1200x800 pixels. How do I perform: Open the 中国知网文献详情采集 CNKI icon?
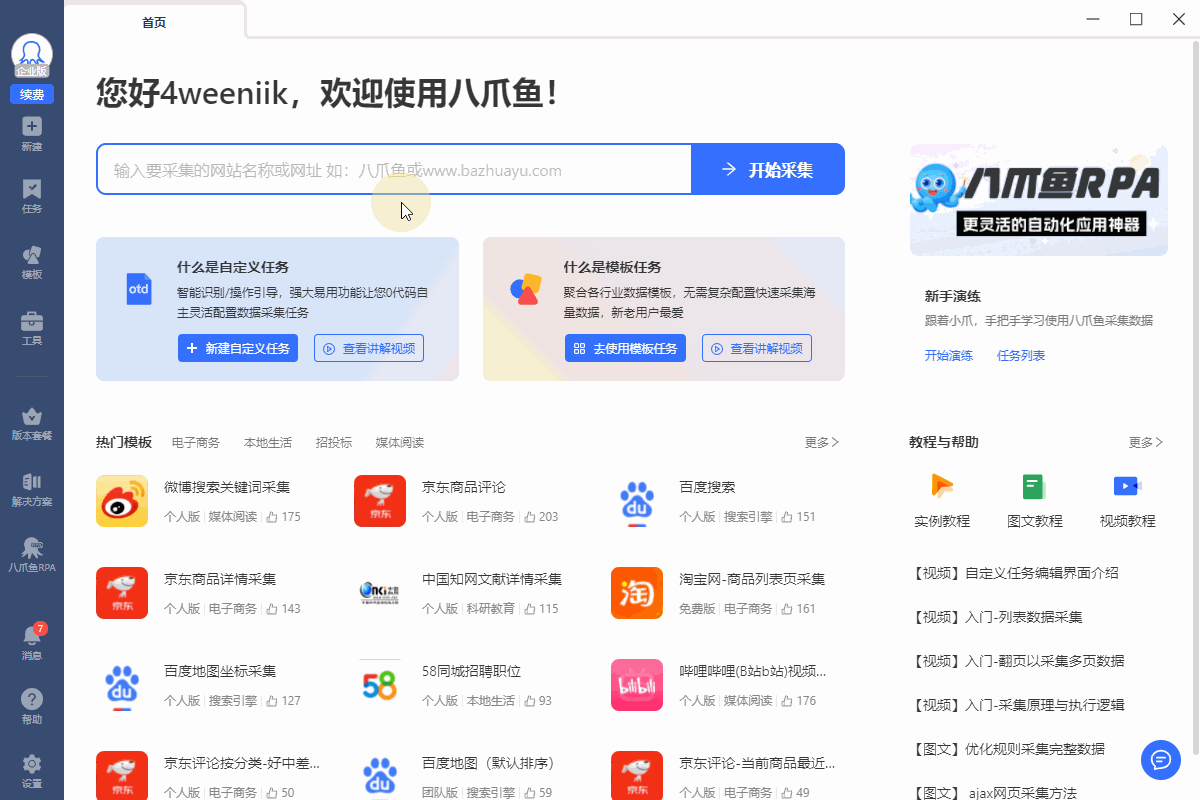[380, 593]
